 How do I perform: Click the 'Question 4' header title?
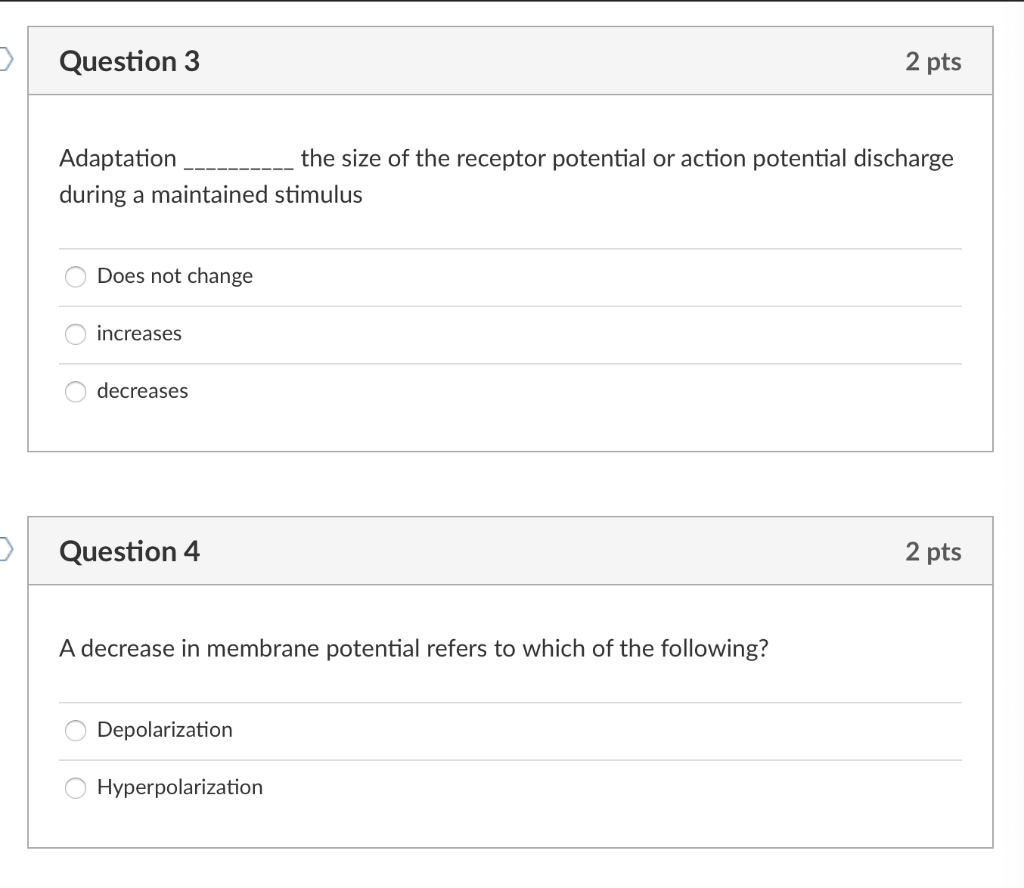coord(130,551)
